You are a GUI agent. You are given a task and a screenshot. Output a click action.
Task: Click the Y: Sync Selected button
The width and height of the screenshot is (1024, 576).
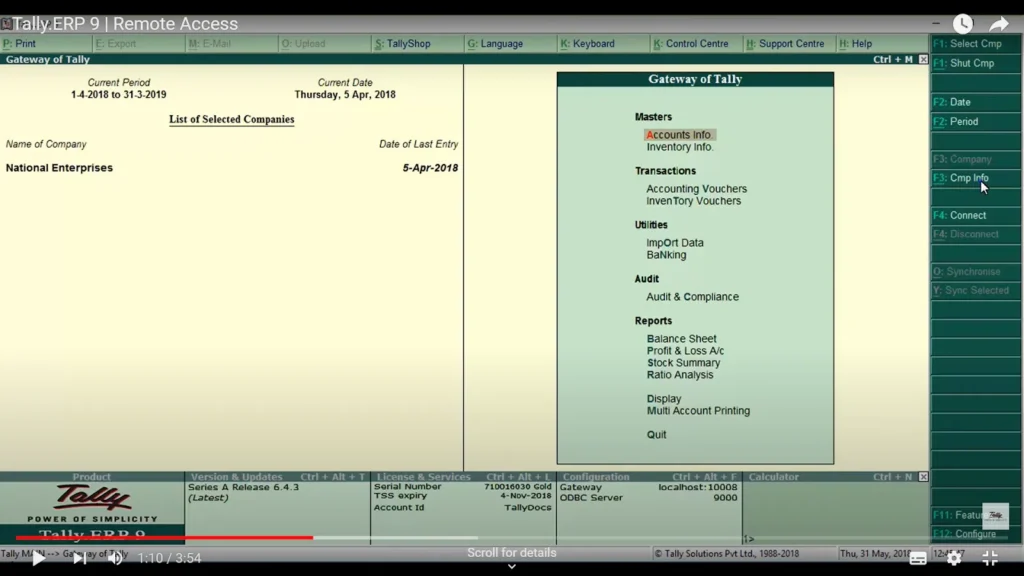[976, 291]
